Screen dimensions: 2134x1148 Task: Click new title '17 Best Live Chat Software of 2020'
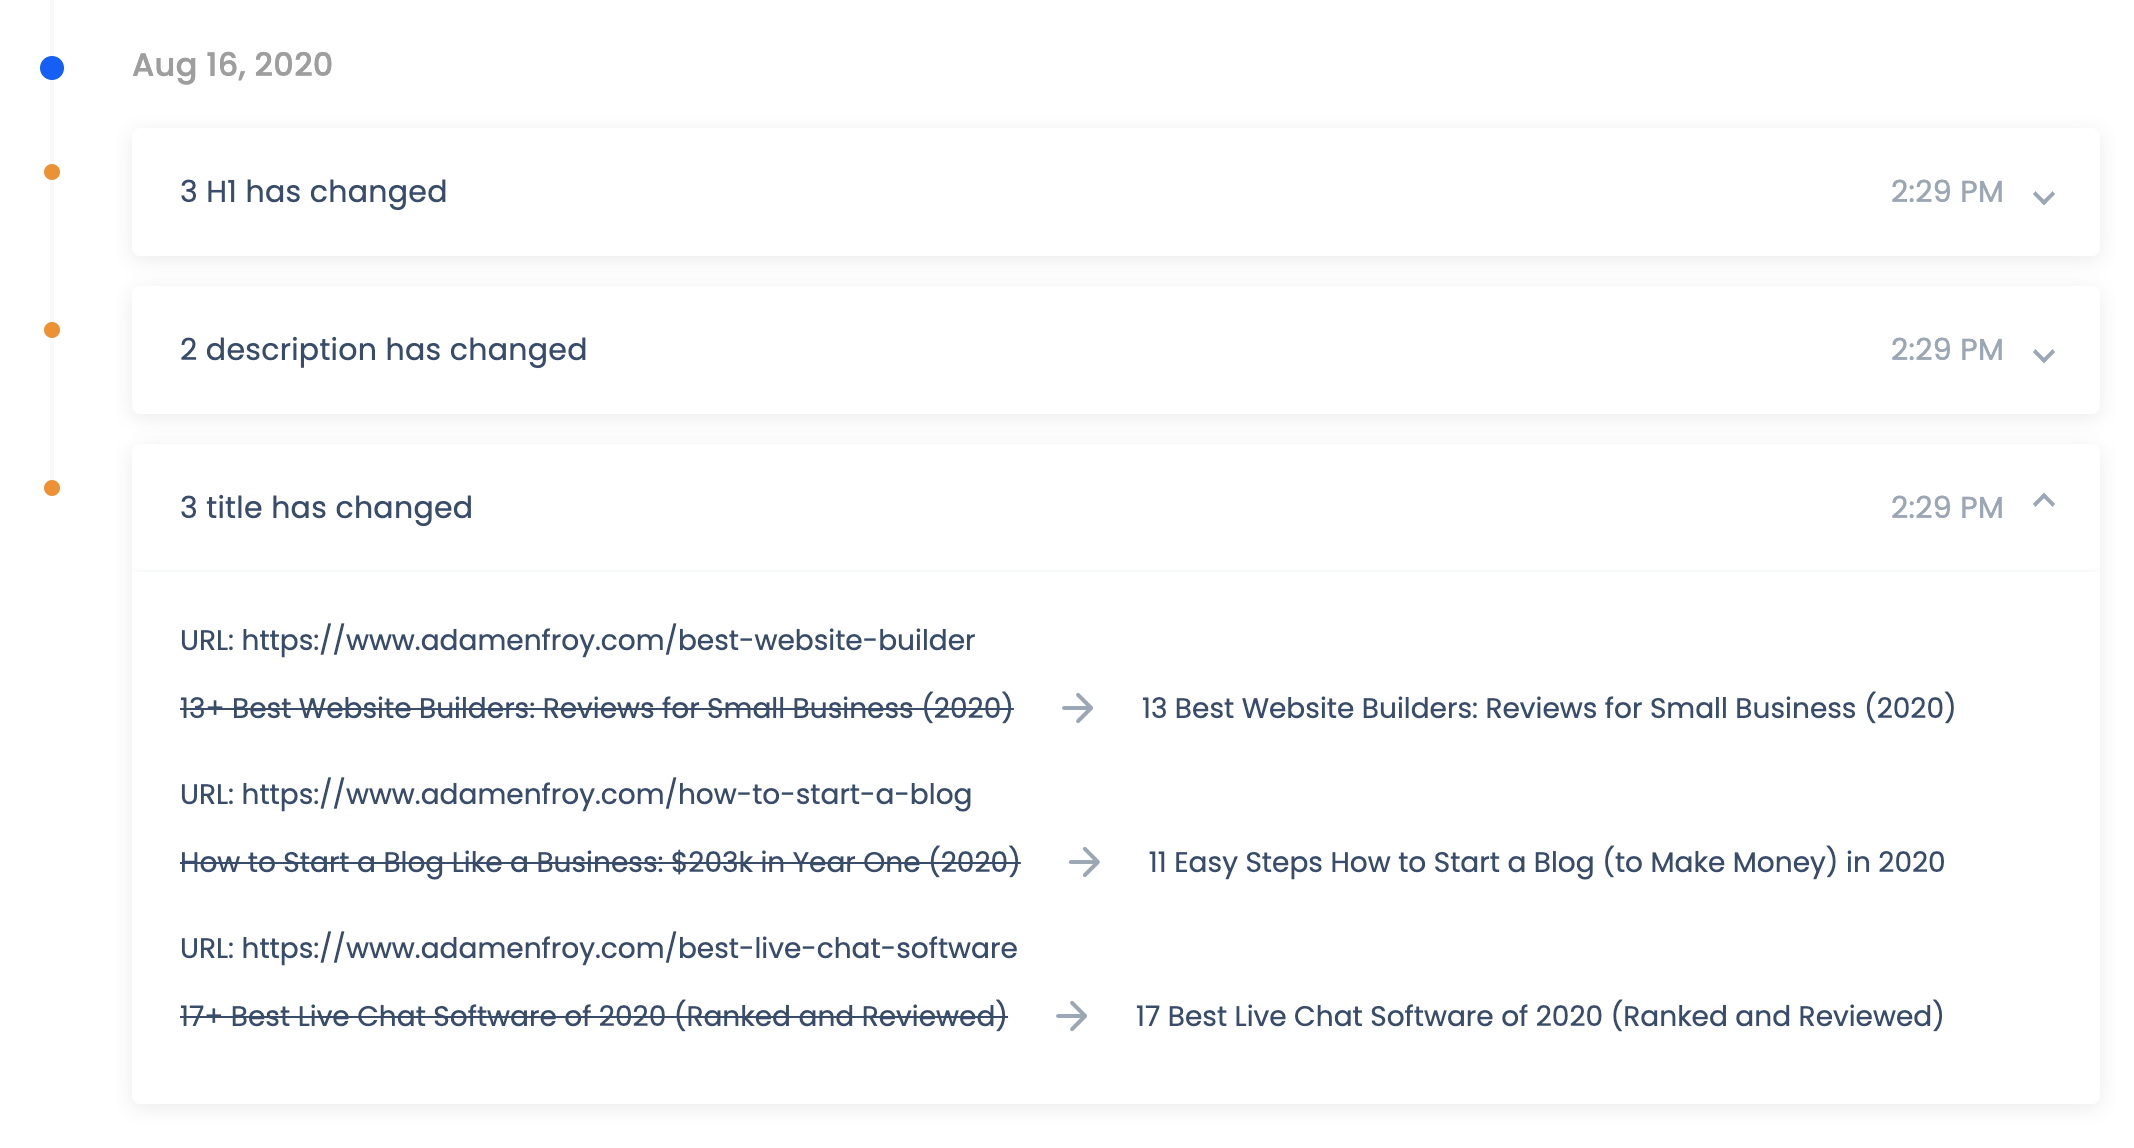pyautogui.click(x=1539, y=1016)
